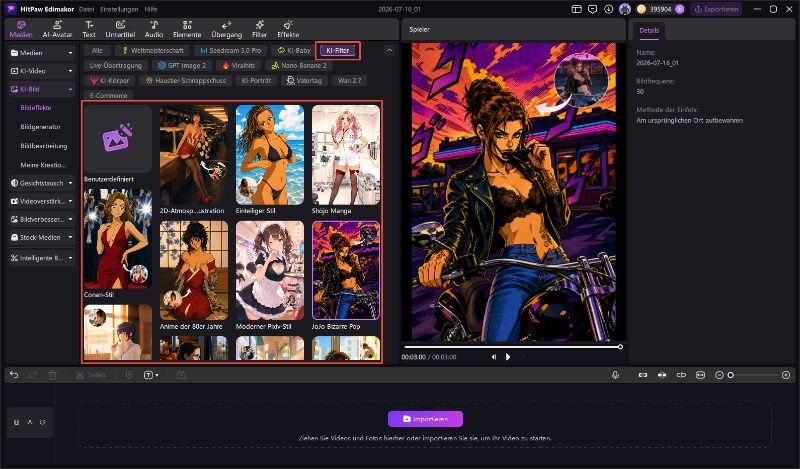
Task: Open the Übergang transitions tool
Action: tap(227, 29)
